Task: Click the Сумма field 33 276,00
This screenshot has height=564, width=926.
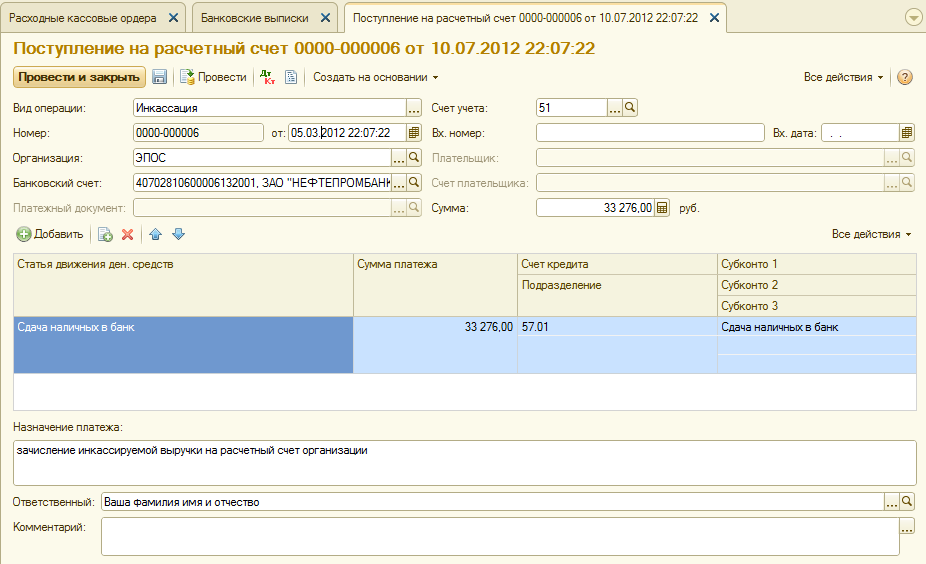Action: (x=595, y=208)
